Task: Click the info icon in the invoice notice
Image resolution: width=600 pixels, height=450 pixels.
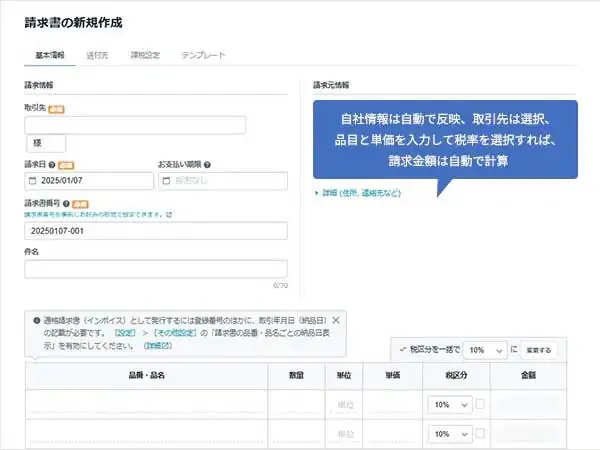Action: pos(37,321)
